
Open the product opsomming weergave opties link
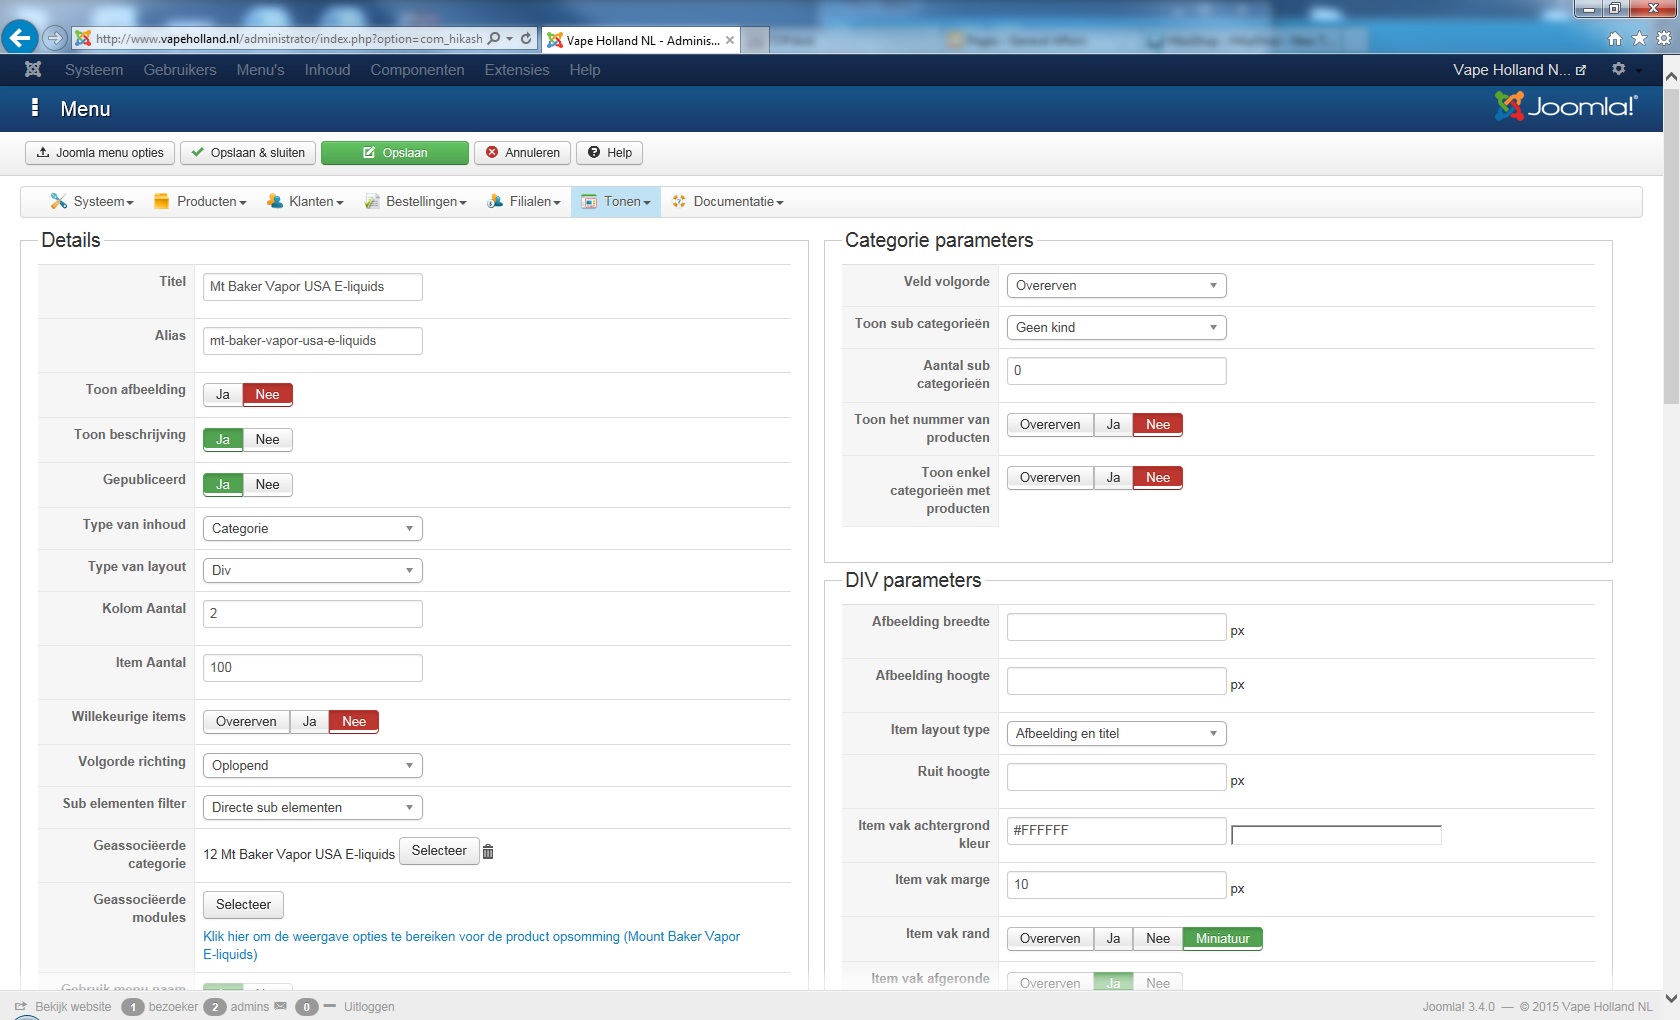coord(471,945)
